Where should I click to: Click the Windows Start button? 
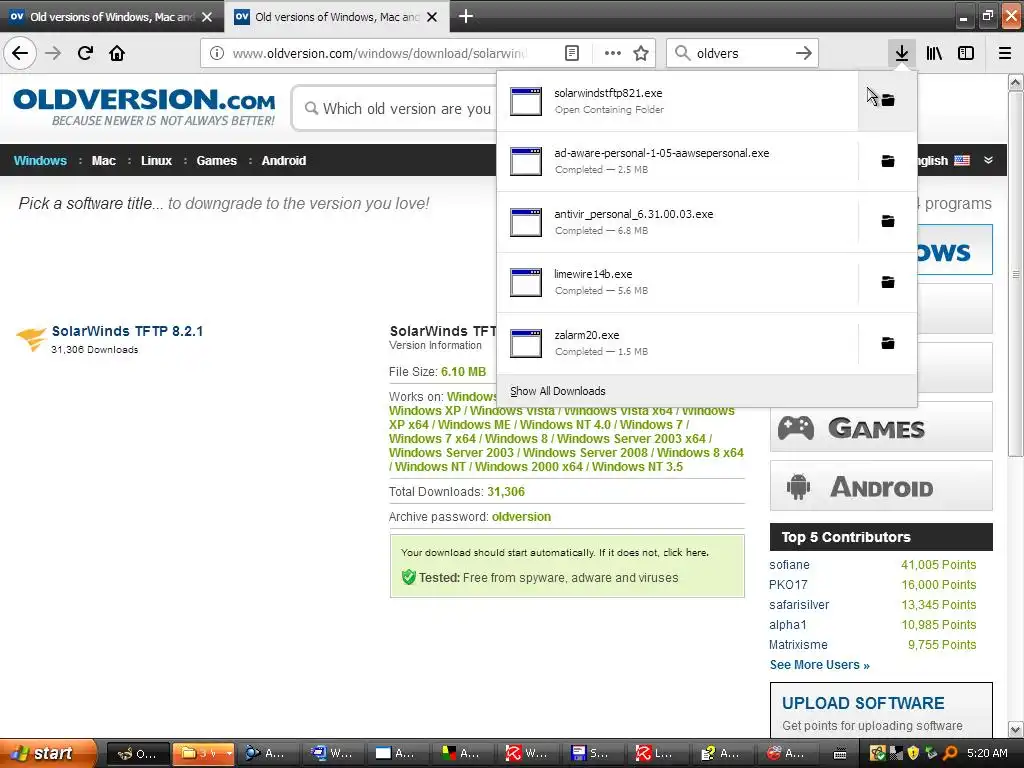pyautogui.click(x=48, y=753)
